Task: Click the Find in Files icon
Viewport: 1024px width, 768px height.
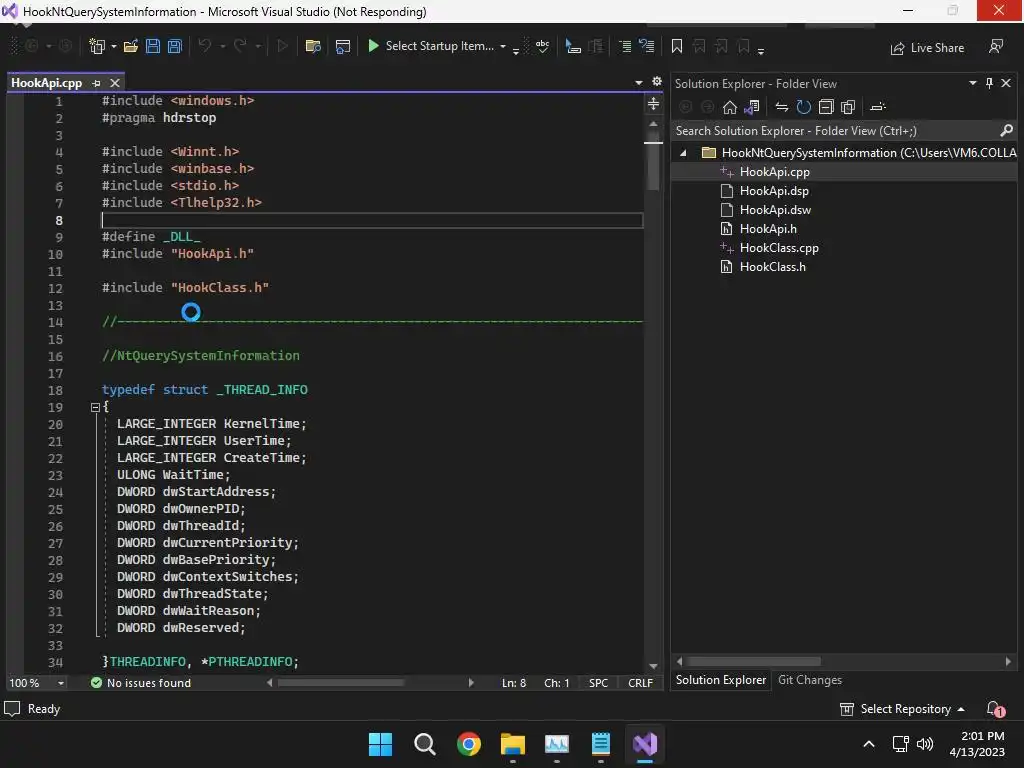Action: (x=313, y=46)
